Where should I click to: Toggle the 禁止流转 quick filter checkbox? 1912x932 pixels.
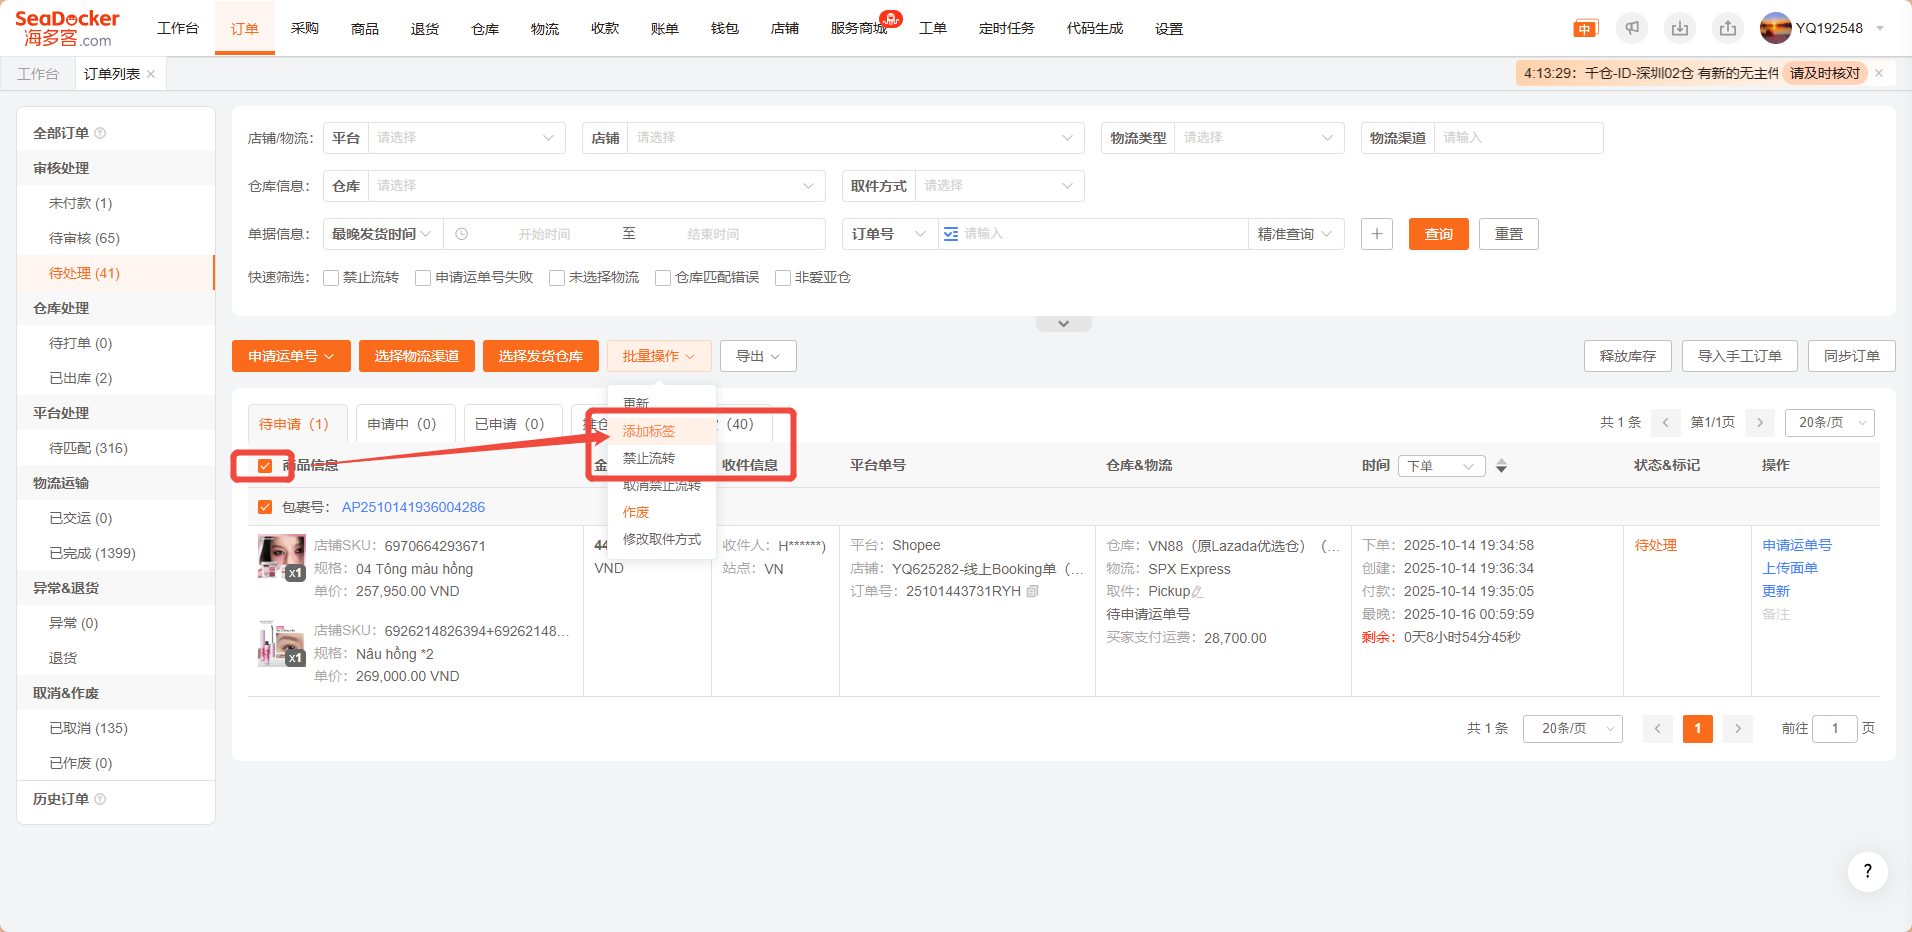tap(331, 278)
